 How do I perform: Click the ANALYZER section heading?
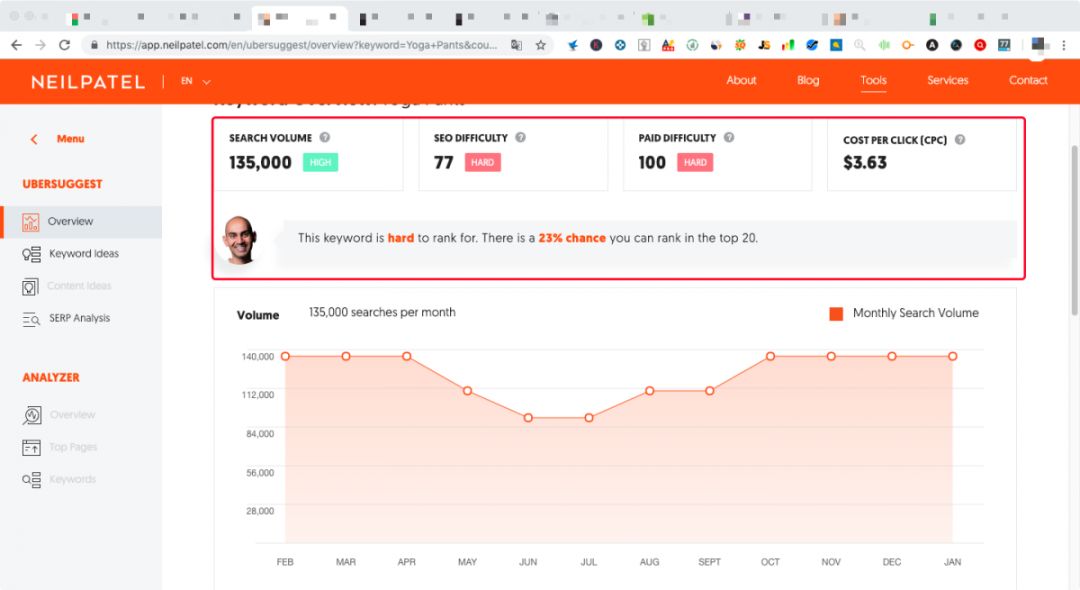[51, 377]
